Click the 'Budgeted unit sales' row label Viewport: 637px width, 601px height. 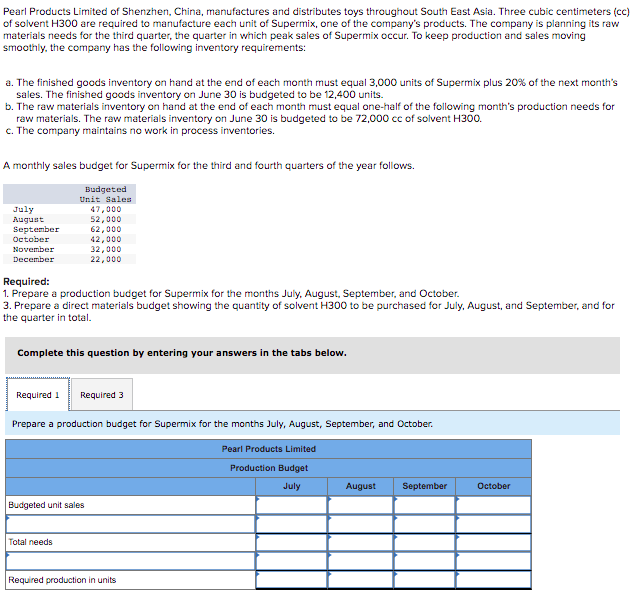46,505
